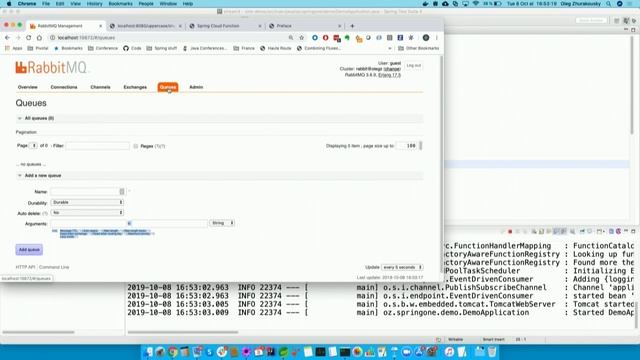Open the Apps bookmark shortcut
640x360 pixels.
13,48
